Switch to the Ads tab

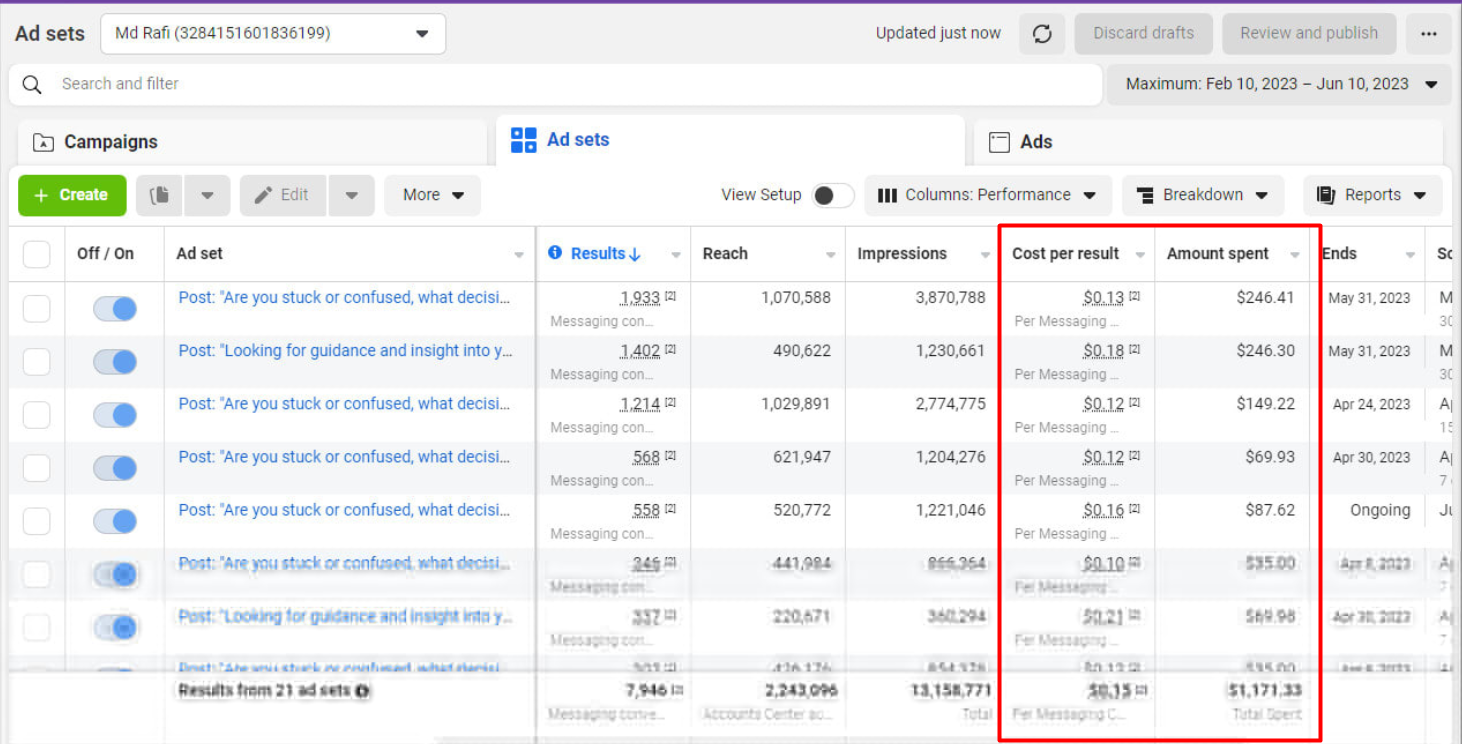coord(1036,142)
